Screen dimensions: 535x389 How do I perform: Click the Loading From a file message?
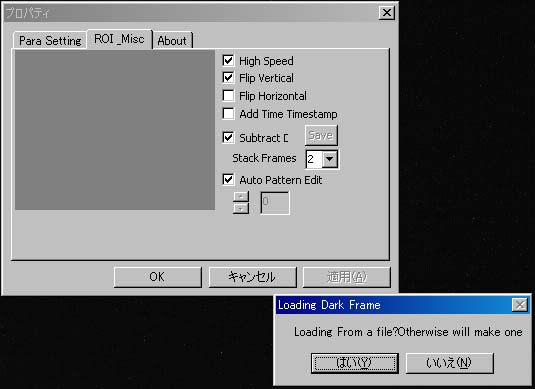click(x=408, y=332)
